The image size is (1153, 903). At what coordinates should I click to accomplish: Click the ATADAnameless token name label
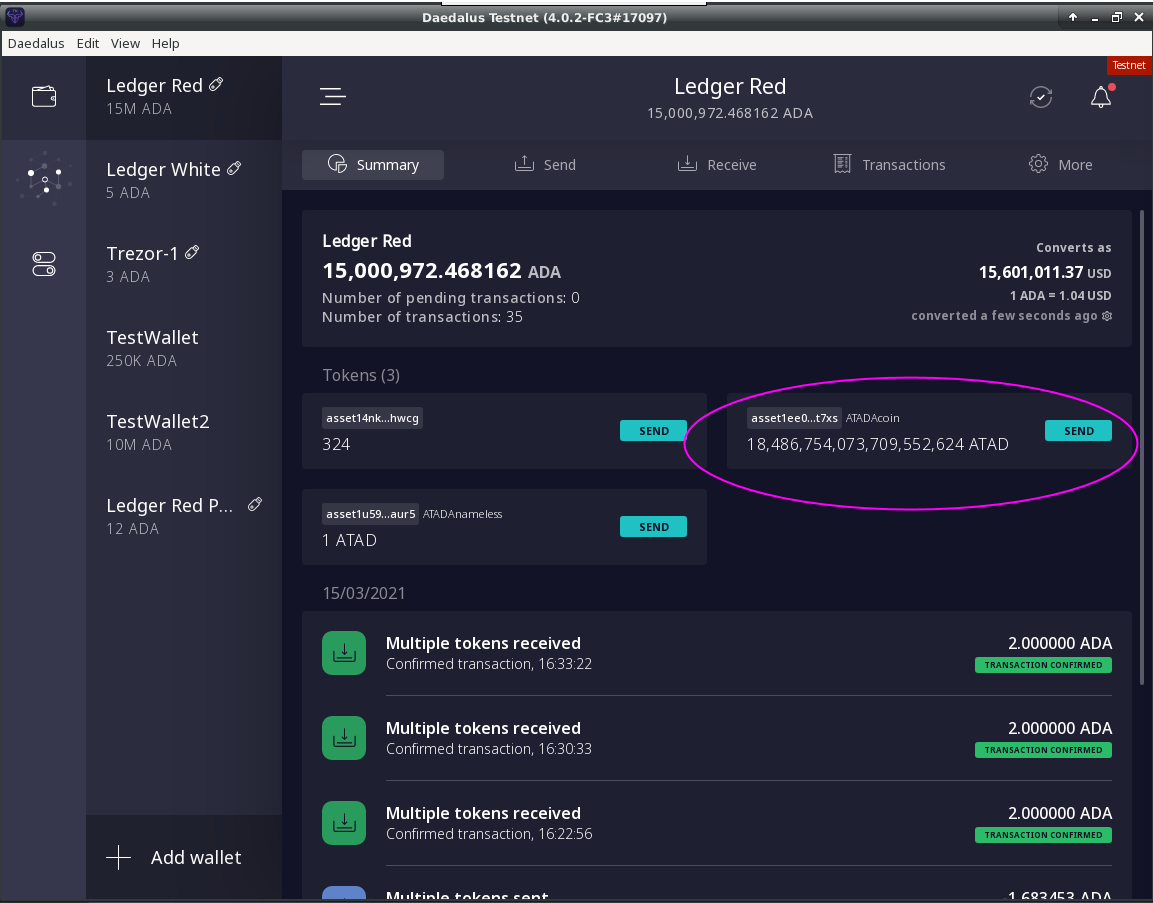pyautogui.click(x=463, y=514)
